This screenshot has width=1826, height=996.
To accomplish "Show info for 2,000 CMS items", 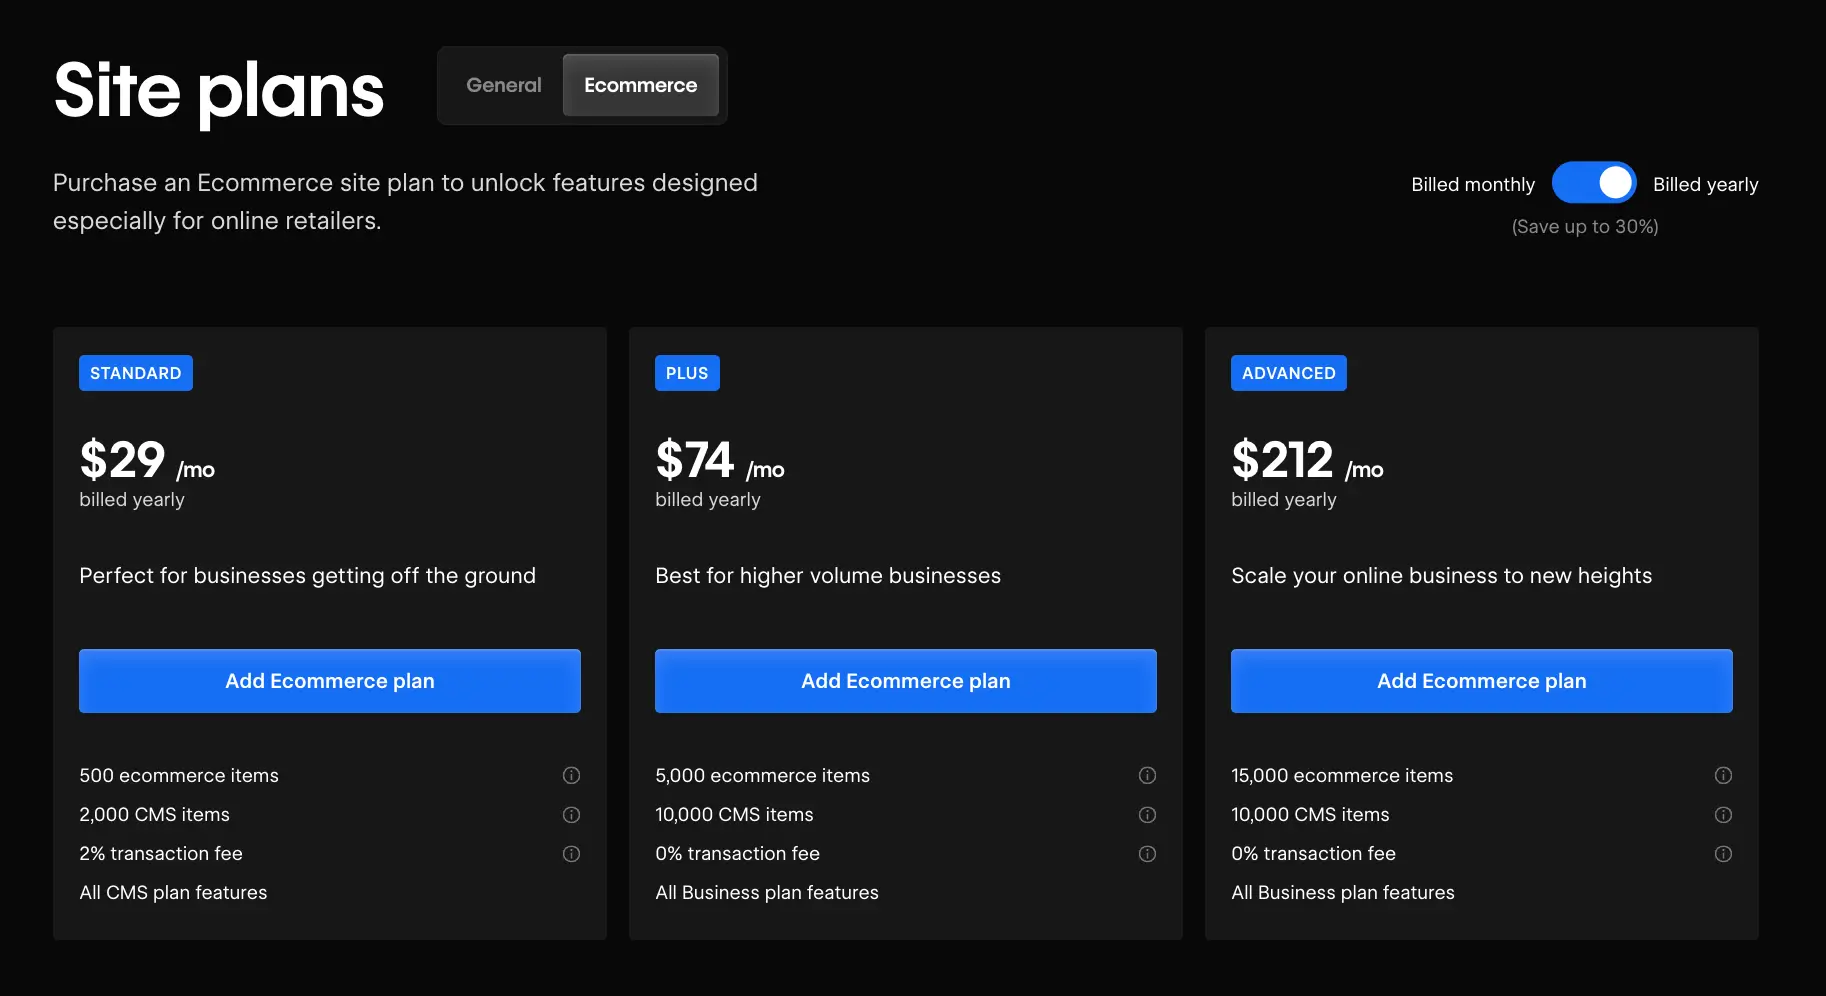I will coord(571,814).
